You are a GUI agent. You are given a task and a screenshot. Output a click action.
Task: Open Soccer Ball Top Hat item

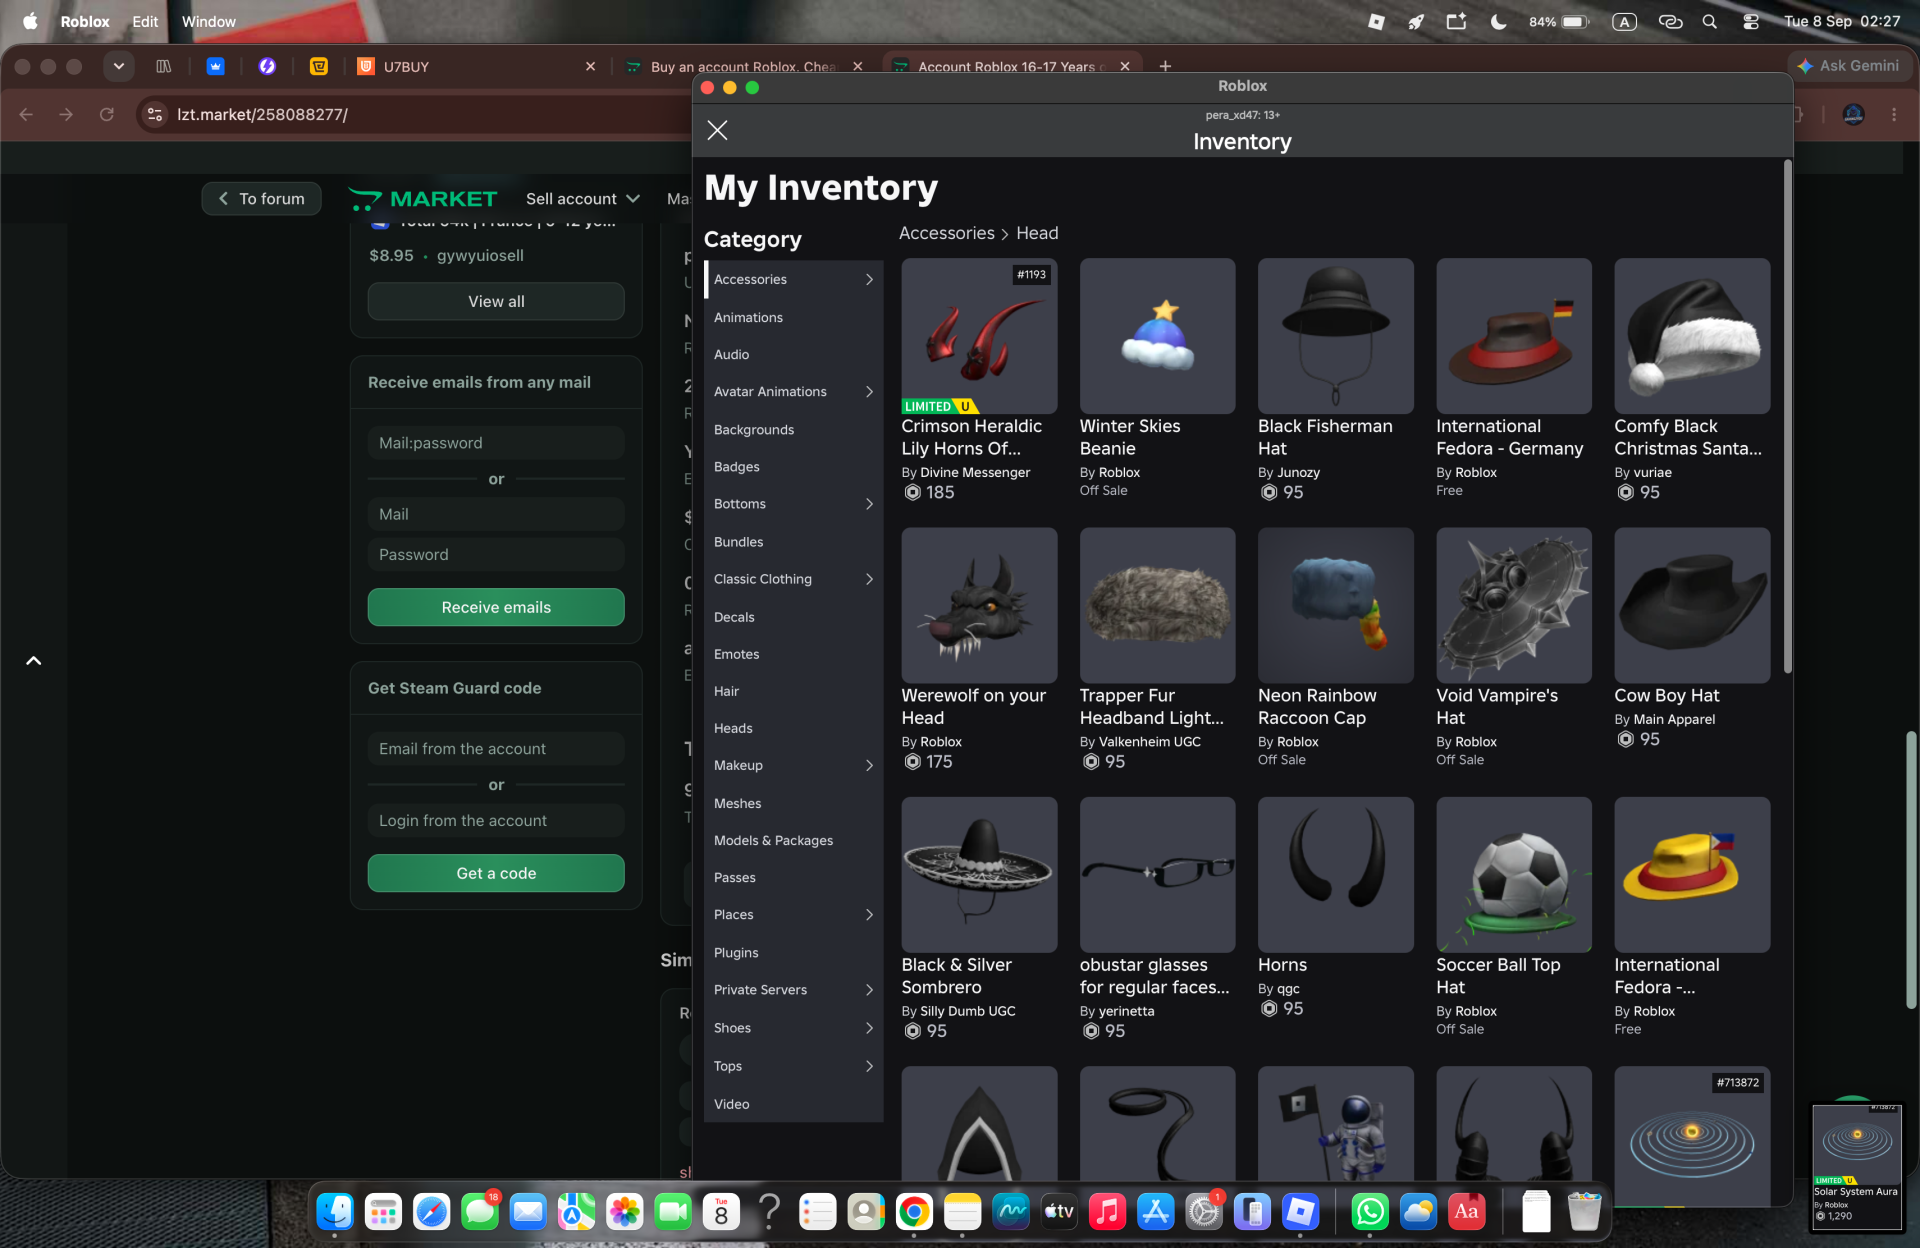point(1514,875)
